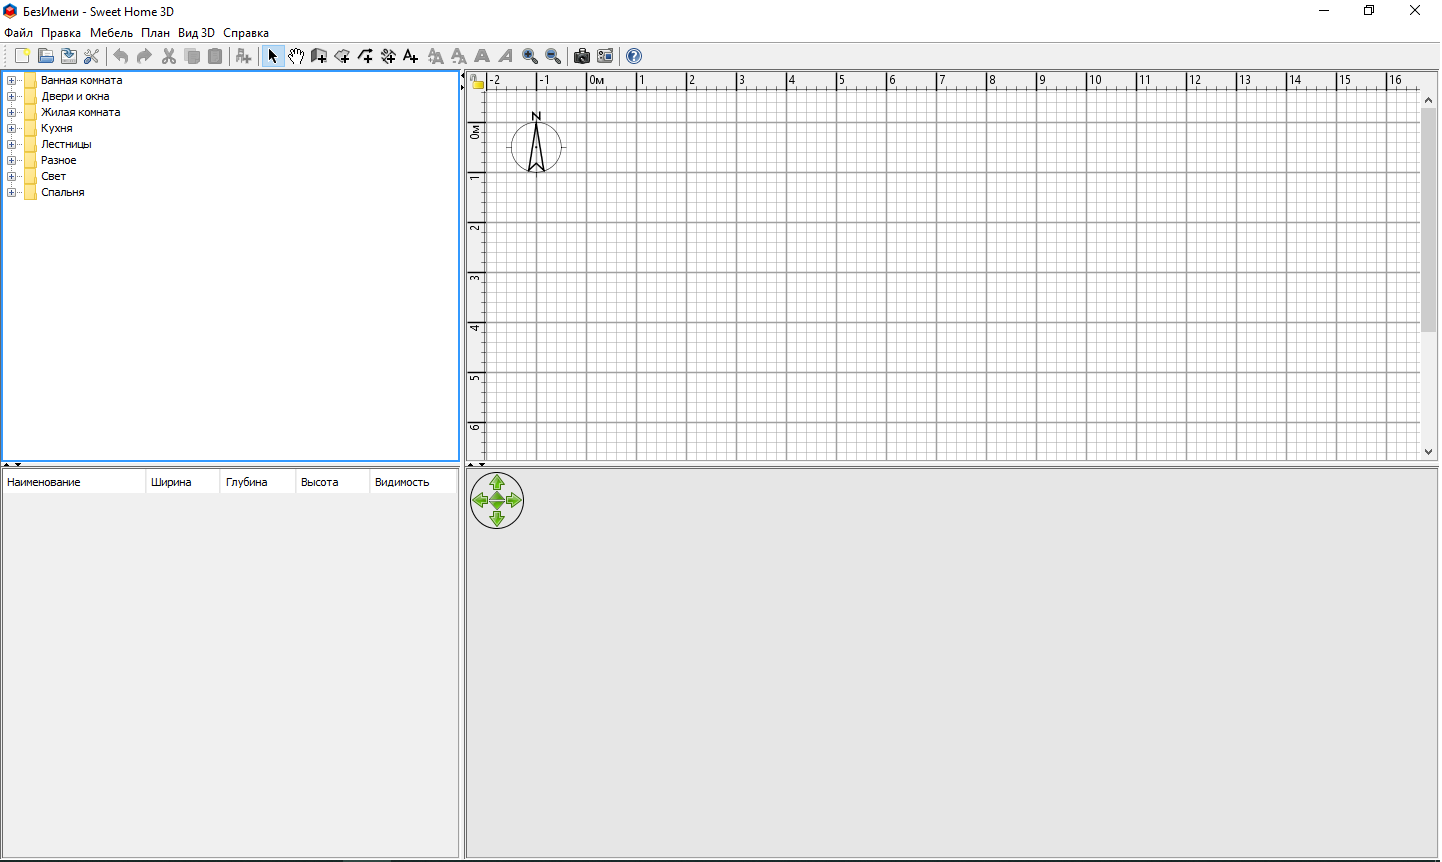1442x862 pixels.
Task: Click the plan scrollbar down arrow
Action: coord(1428,452)
